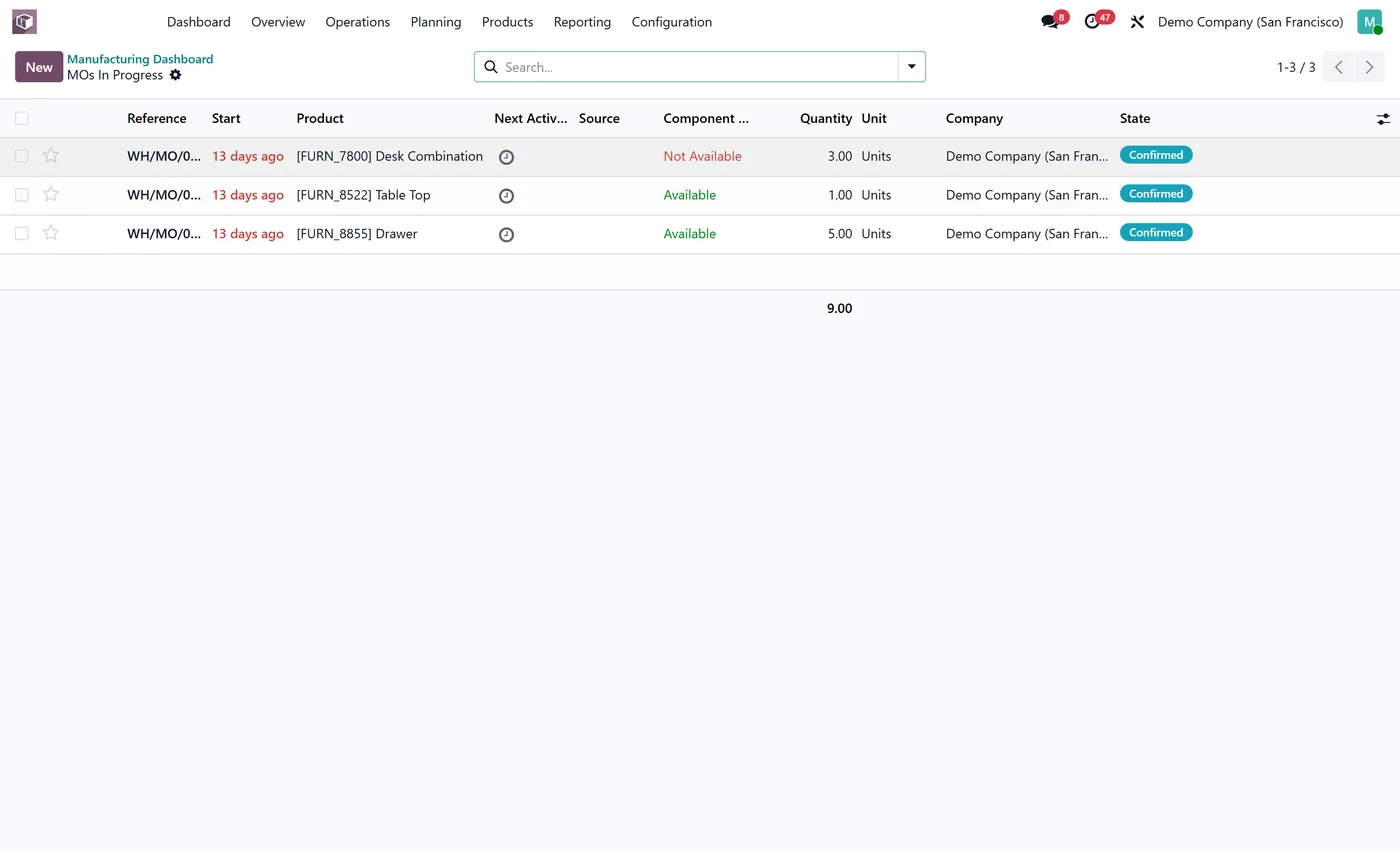The width and height of the screenshot is (1400, 851).
Task: Star the Table Top manufacturing order
Action: click(x=51, y=195)
